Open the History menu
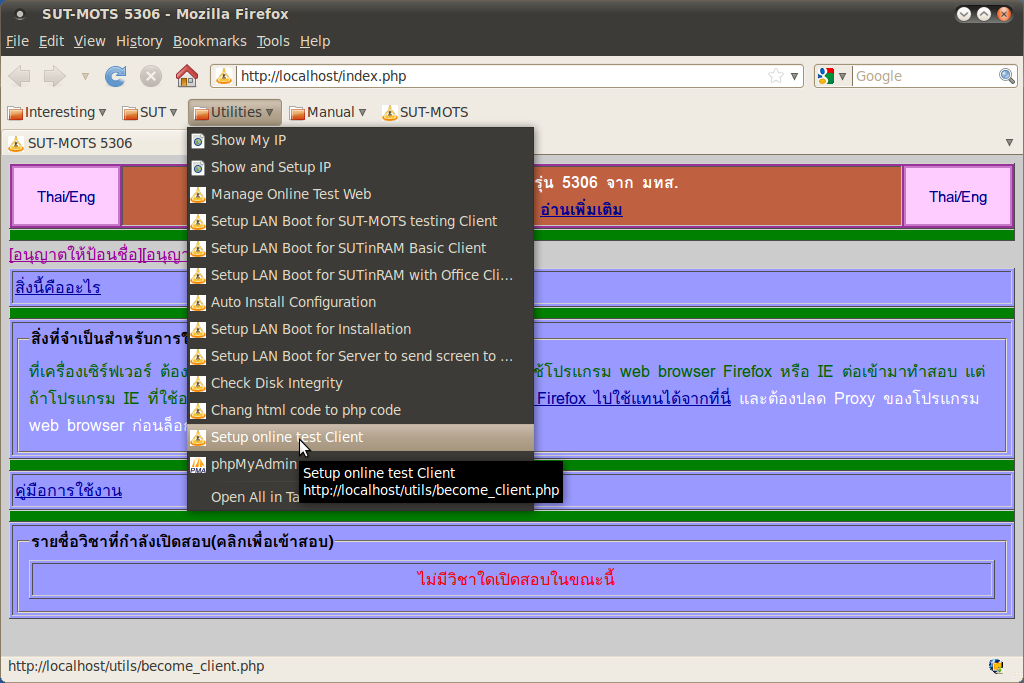The height and width of the screenshot is (683, 1024). coord(139,41)
